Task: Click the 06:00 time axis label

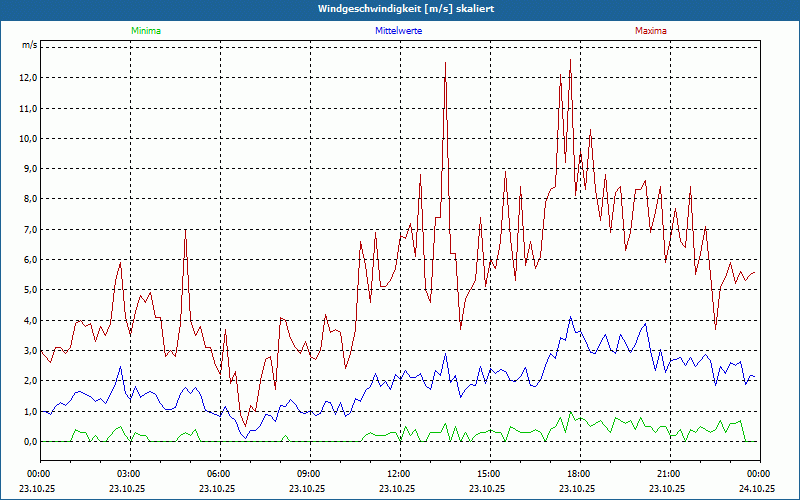Action: click(219, 474)
